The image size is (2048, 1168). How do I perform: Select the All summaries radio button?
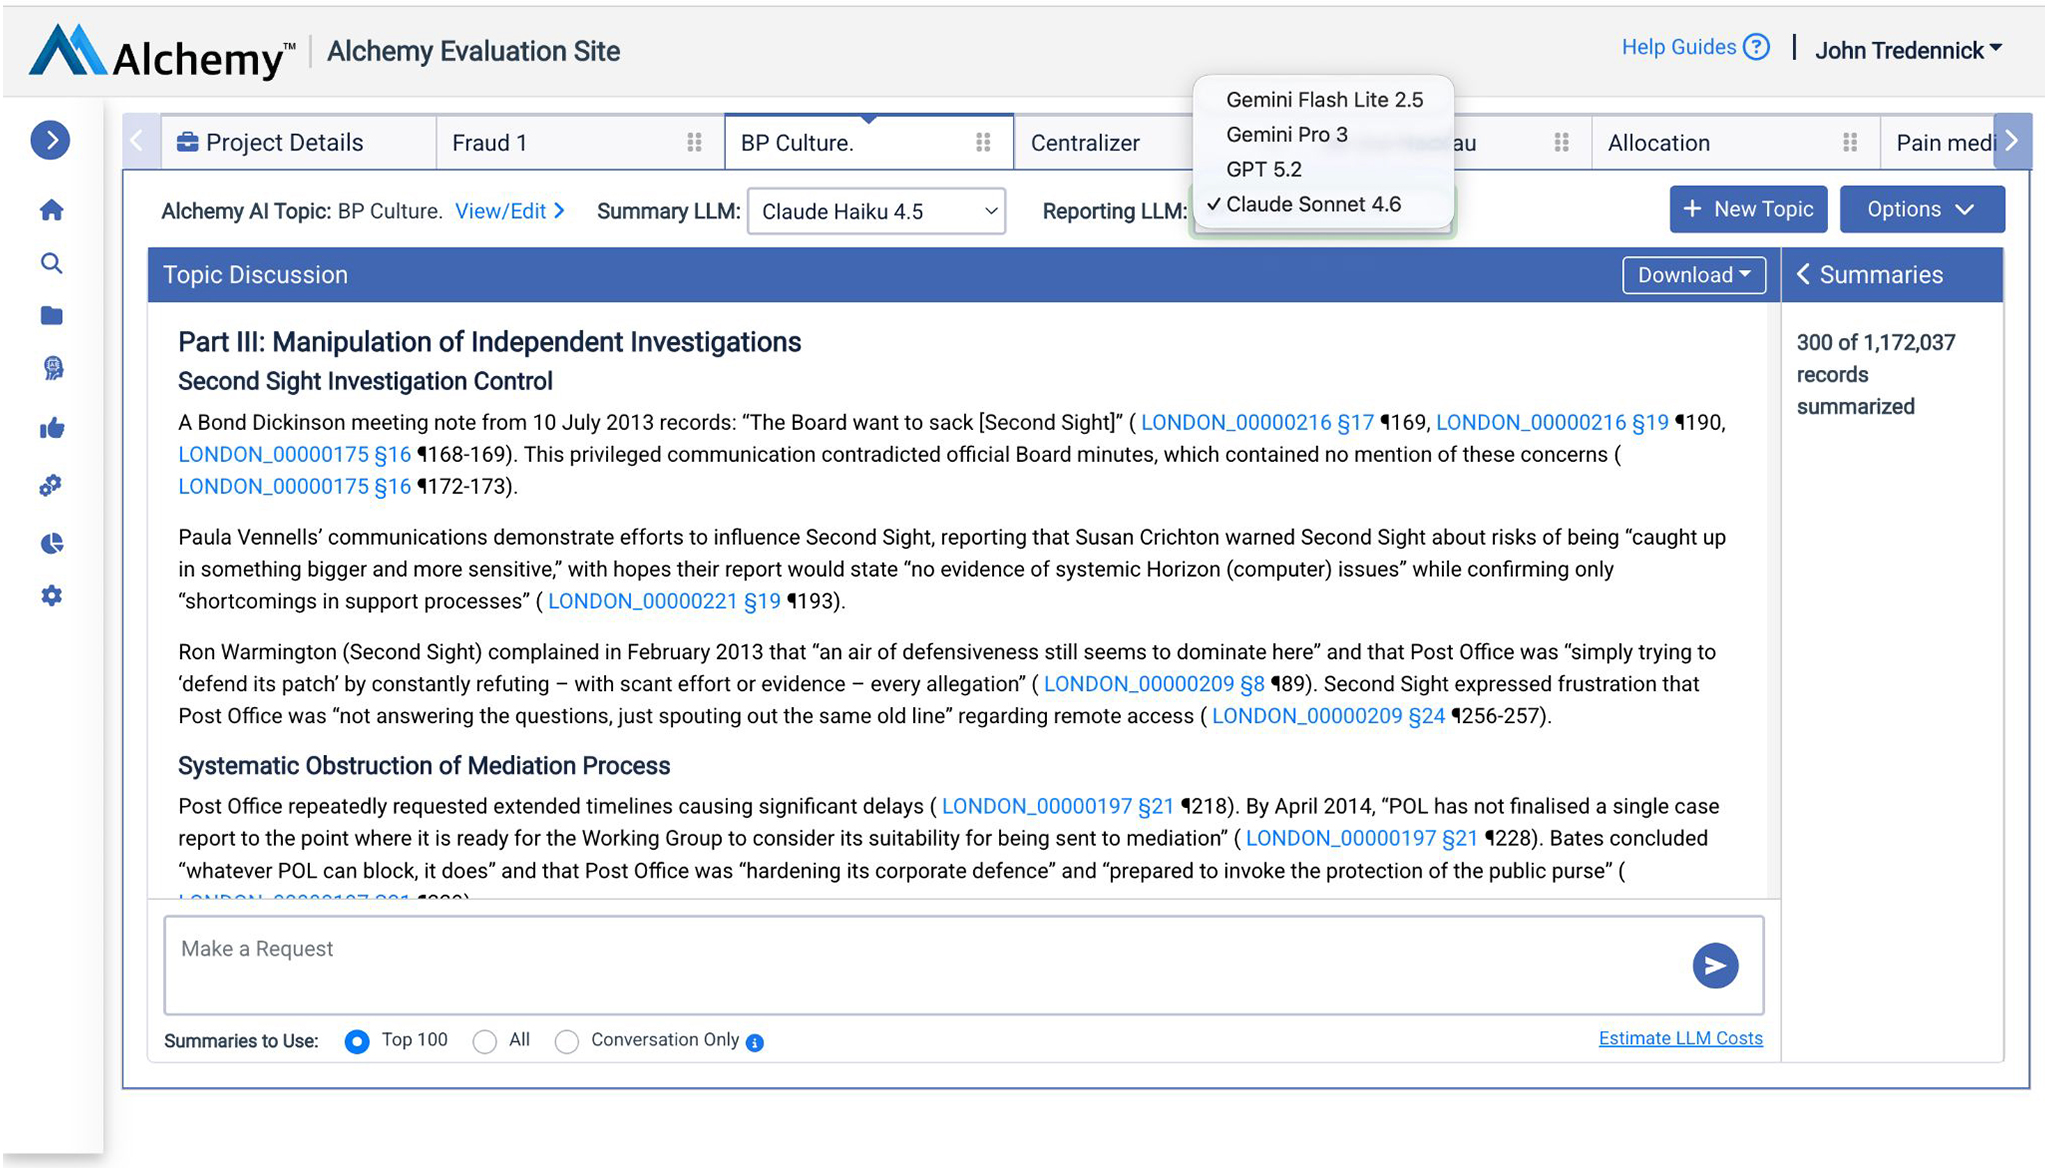point(485,1042)
